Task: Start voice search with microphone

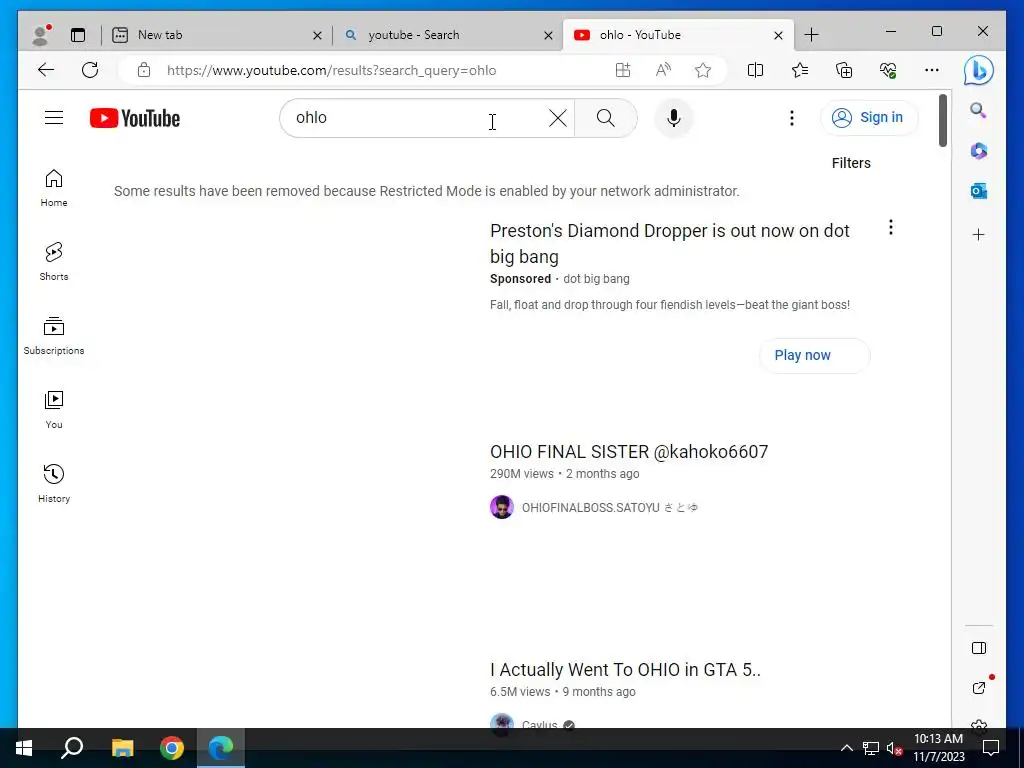Action: (674, 118)
